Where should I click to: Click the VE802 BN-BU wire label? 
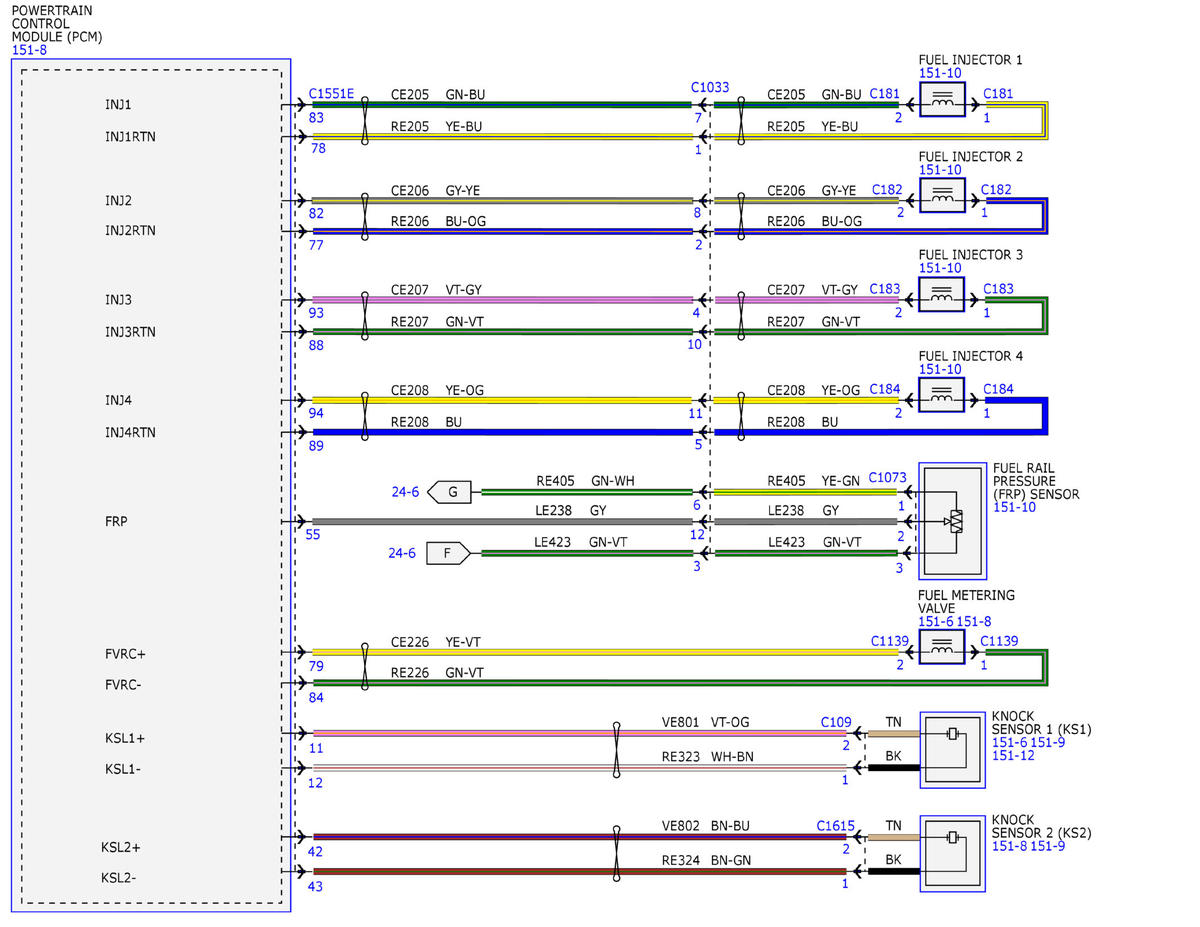coord(705,826)
